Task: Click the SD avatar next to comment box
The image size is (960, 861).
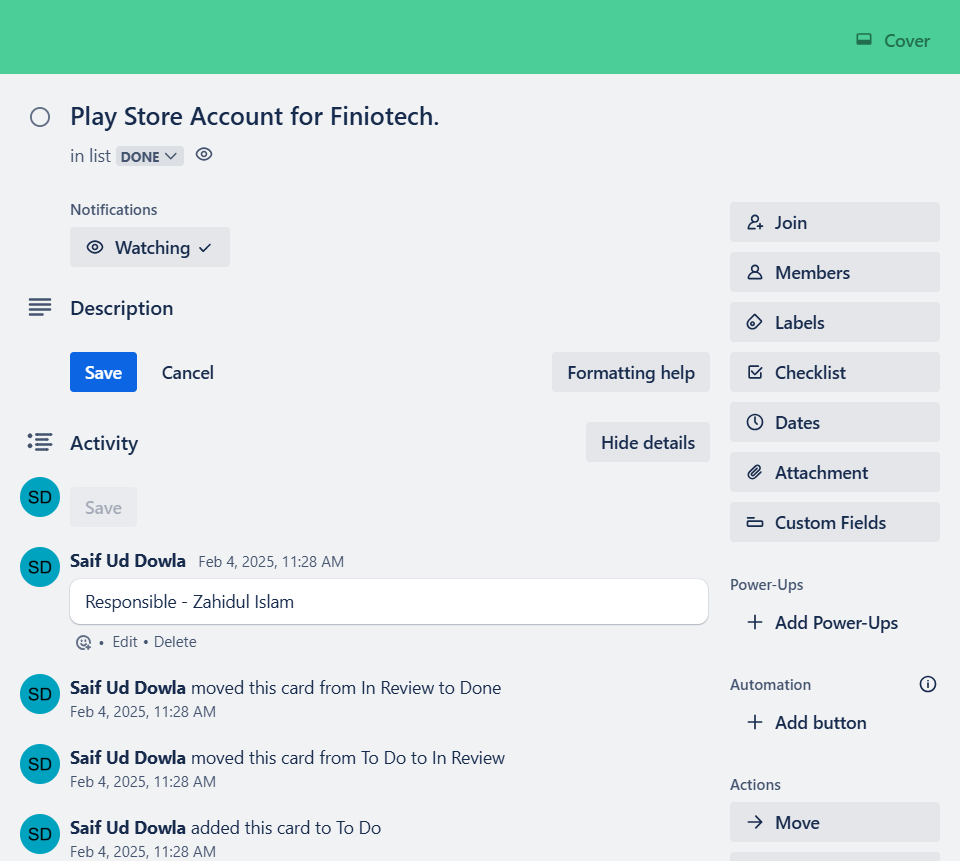Action: tap(40, 497)
